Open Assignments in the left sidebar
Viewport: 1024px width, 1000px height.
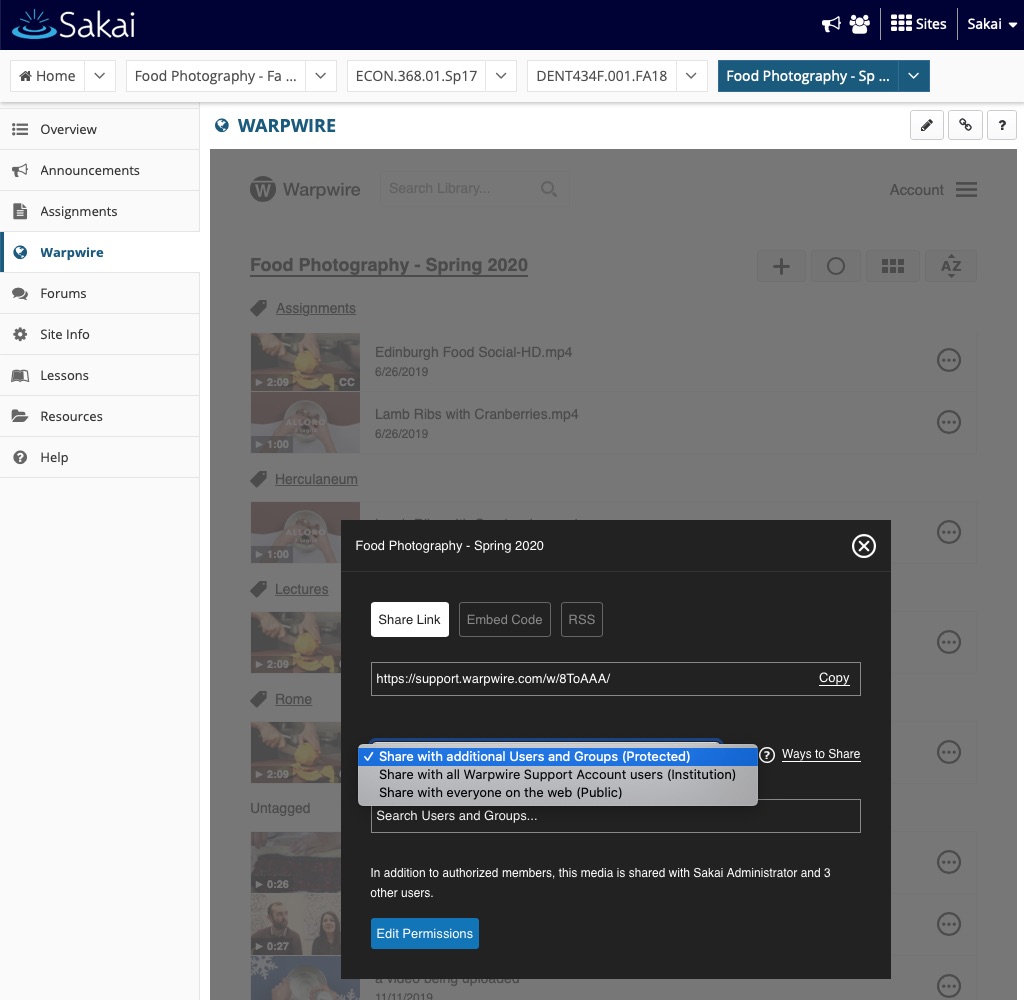pyautogui.click(x=100, y=212)
